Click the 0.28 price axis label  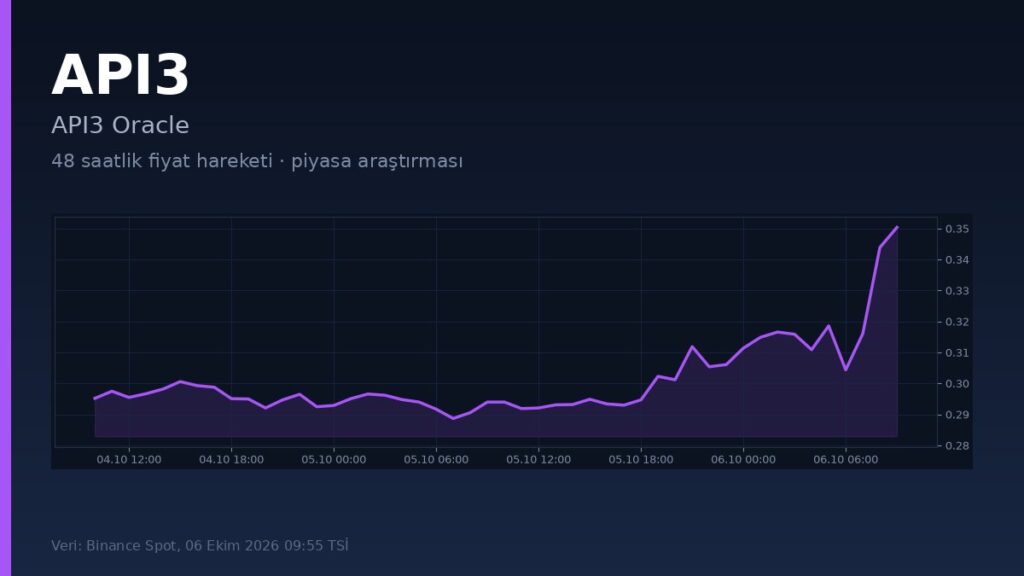pos(957,446)
